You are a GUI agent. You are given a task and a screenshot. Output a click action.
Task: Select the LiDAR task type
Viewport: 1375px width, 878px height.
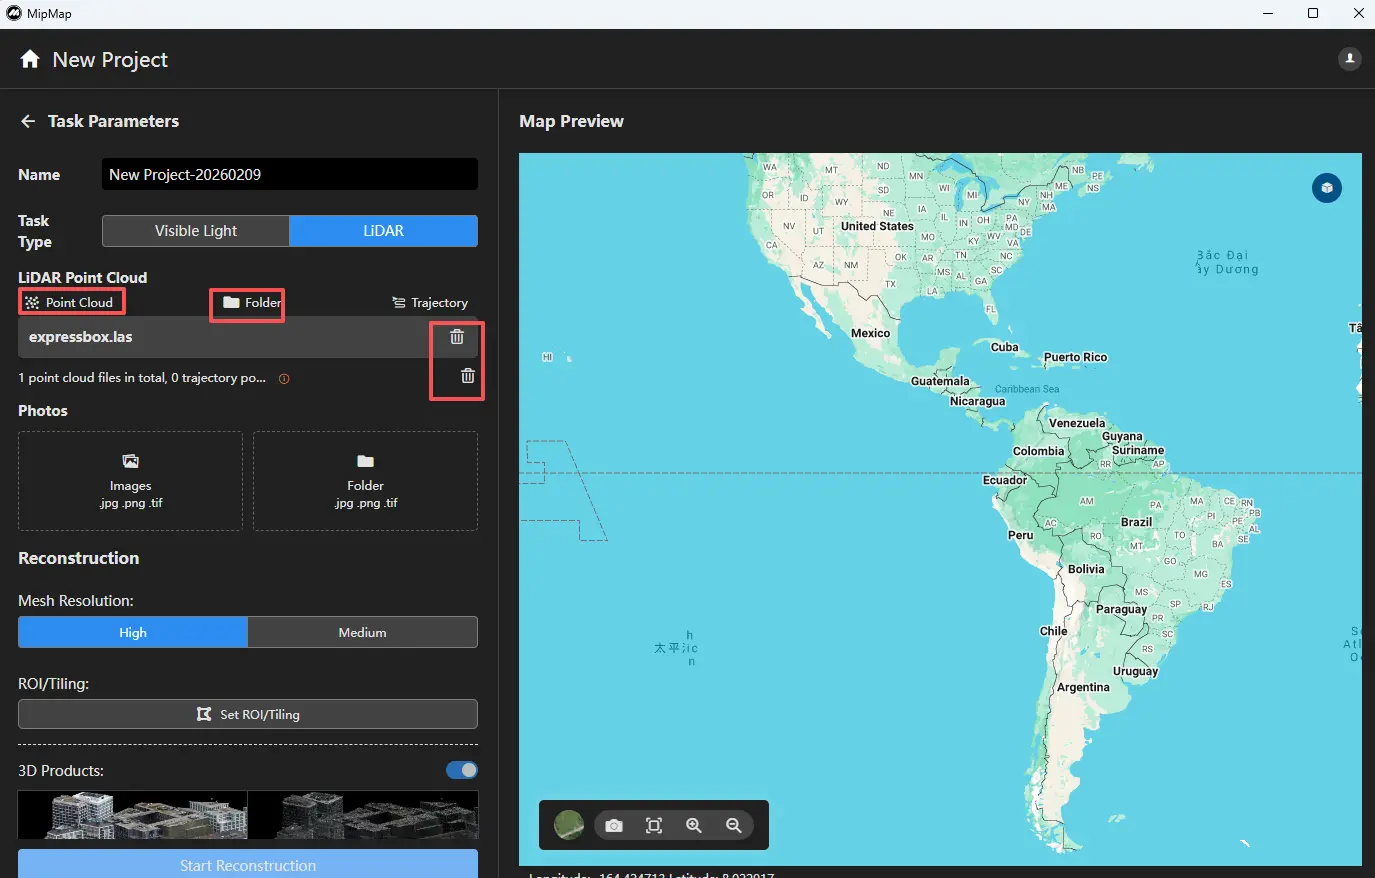(x=383, y=231)
